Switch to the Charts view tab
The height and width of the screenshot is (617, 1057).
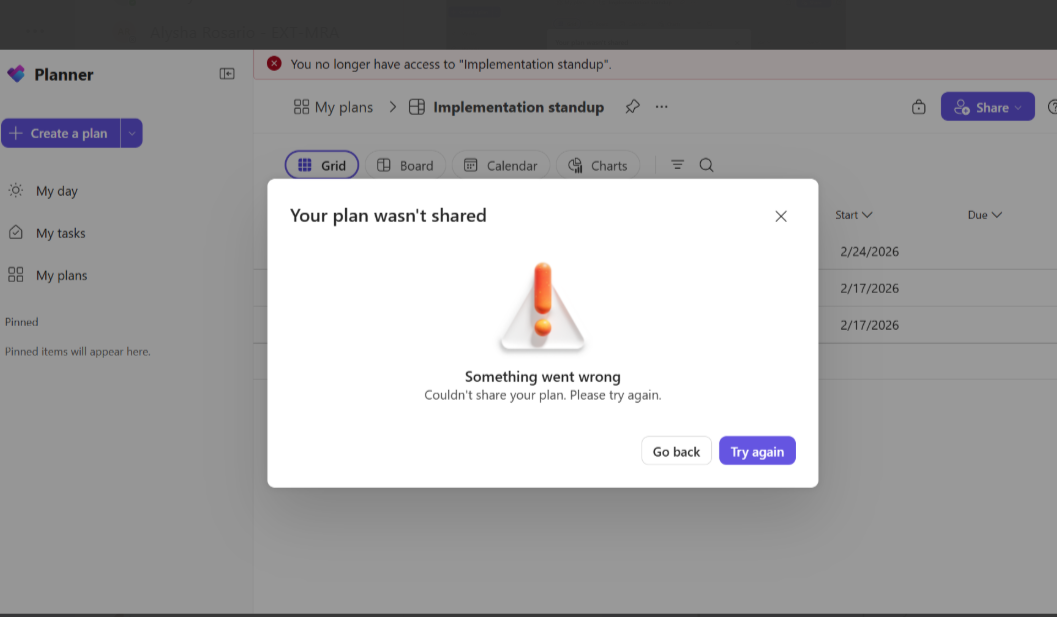pyautogui.click(x=597, y=165)
